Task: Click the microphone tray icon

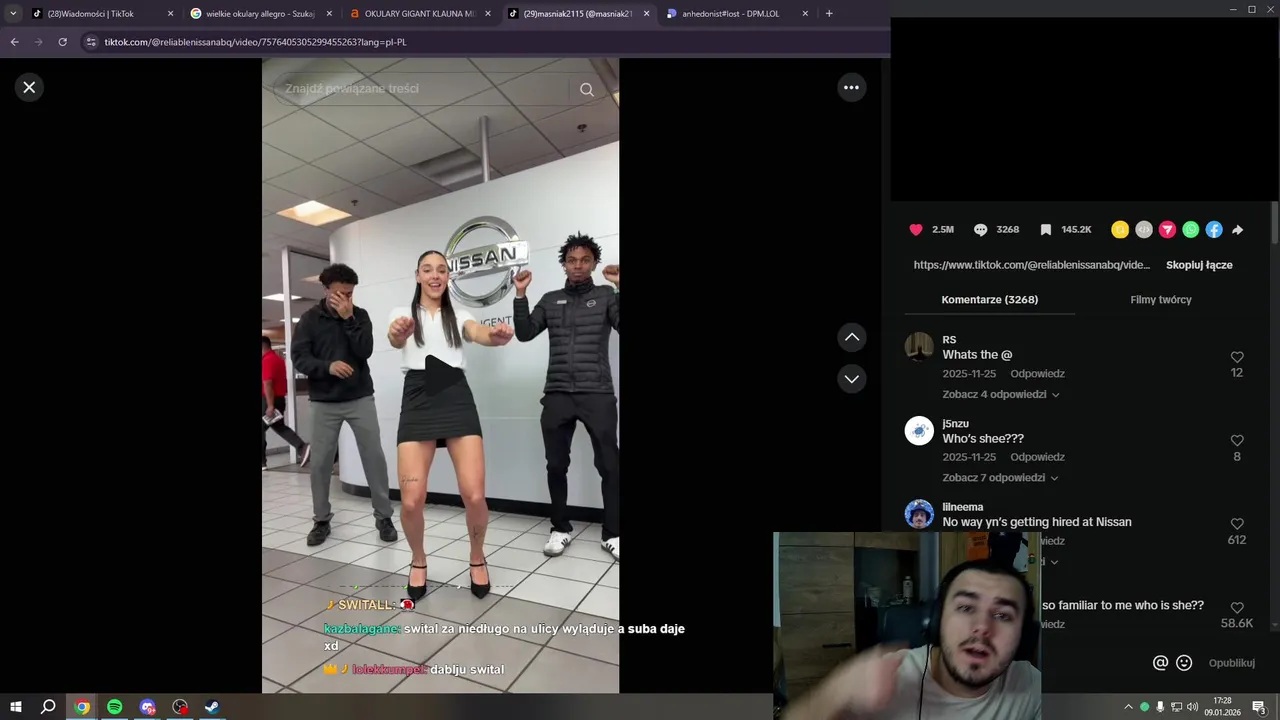Action: (1160, 707)
